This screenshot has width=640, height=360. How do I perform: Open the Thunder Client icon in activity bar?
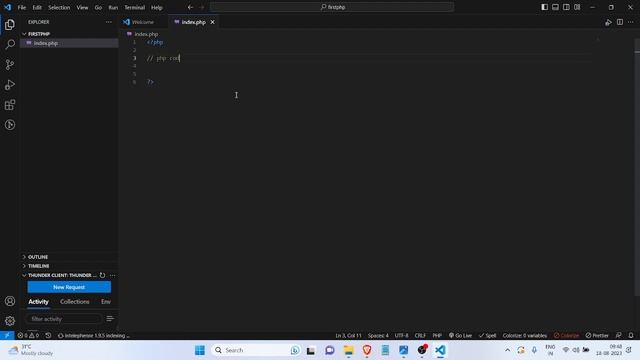10,125
